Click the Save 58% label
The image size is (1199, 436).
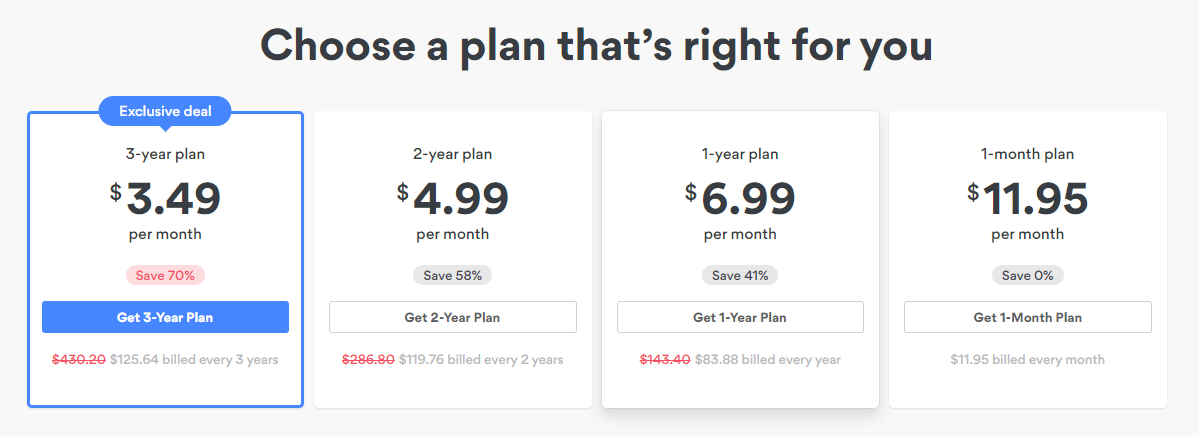tap(453, 275)
